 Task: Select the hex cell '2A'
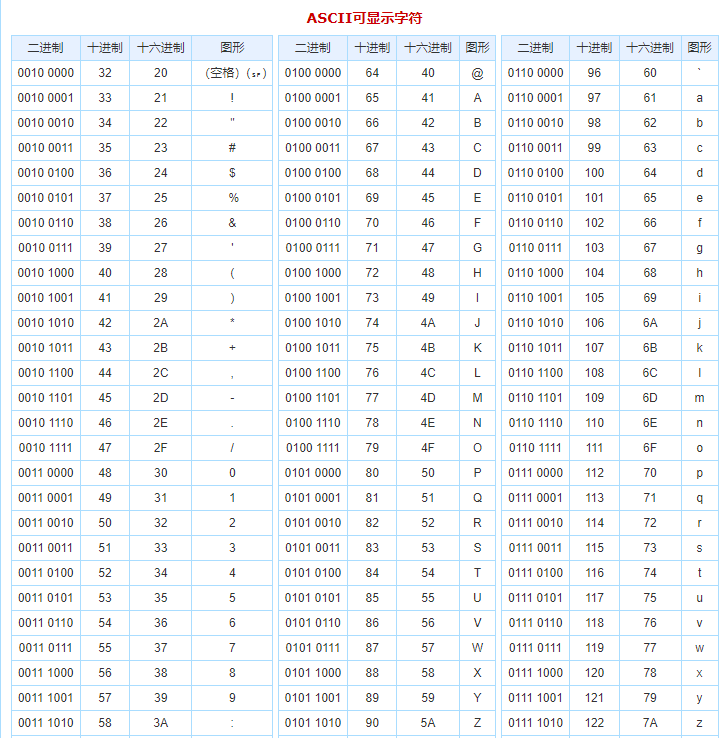pos(160,323)
